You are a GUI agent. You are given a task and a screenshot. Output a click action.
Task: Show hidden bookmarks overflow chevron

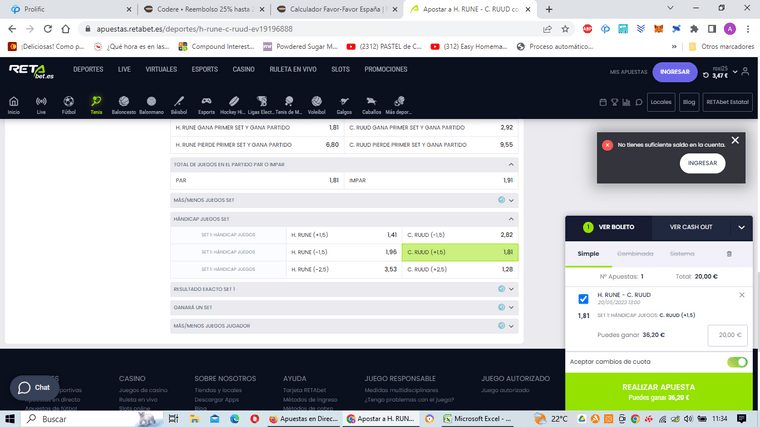tap(674, 47)
